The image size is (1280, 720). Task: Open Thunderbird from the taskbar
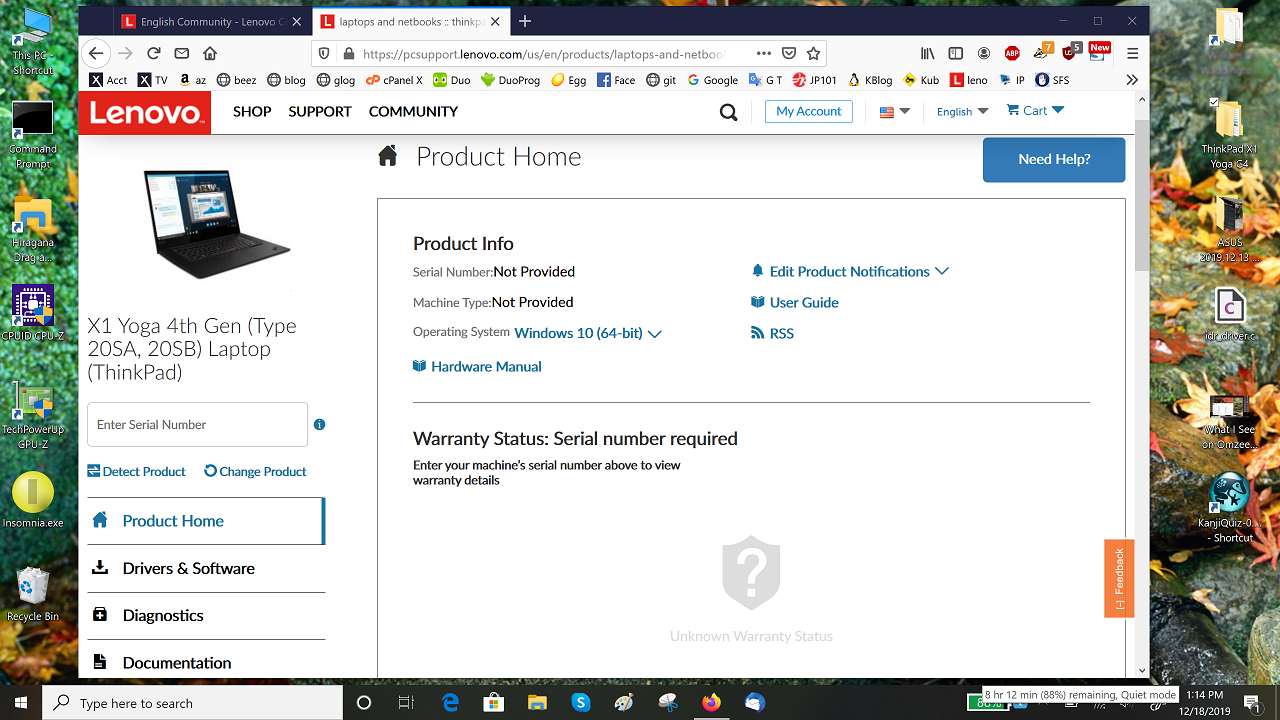coord(755,702)
